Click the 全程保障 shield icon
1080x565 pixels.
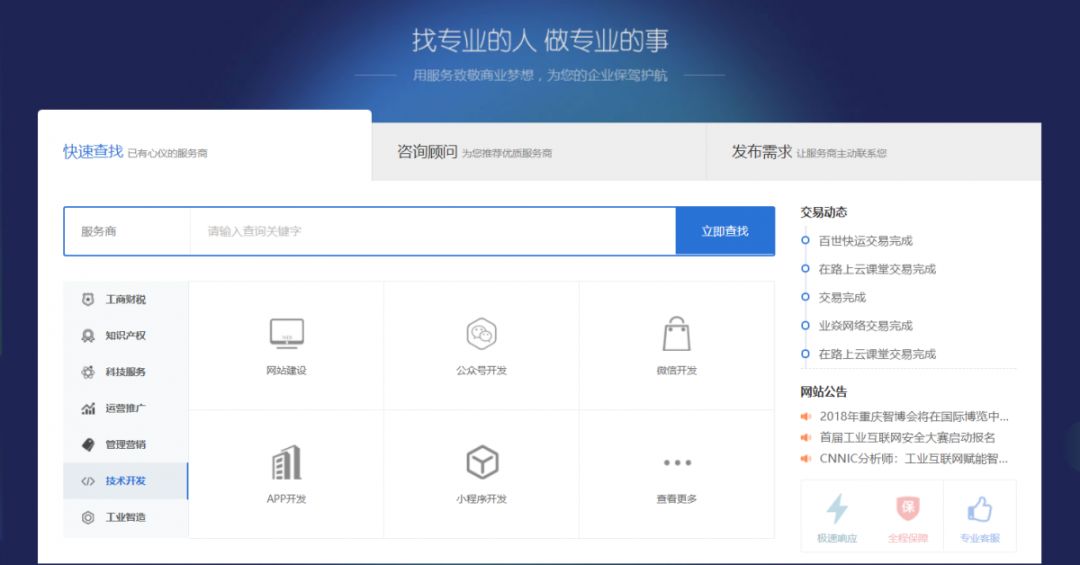point(908,510)
